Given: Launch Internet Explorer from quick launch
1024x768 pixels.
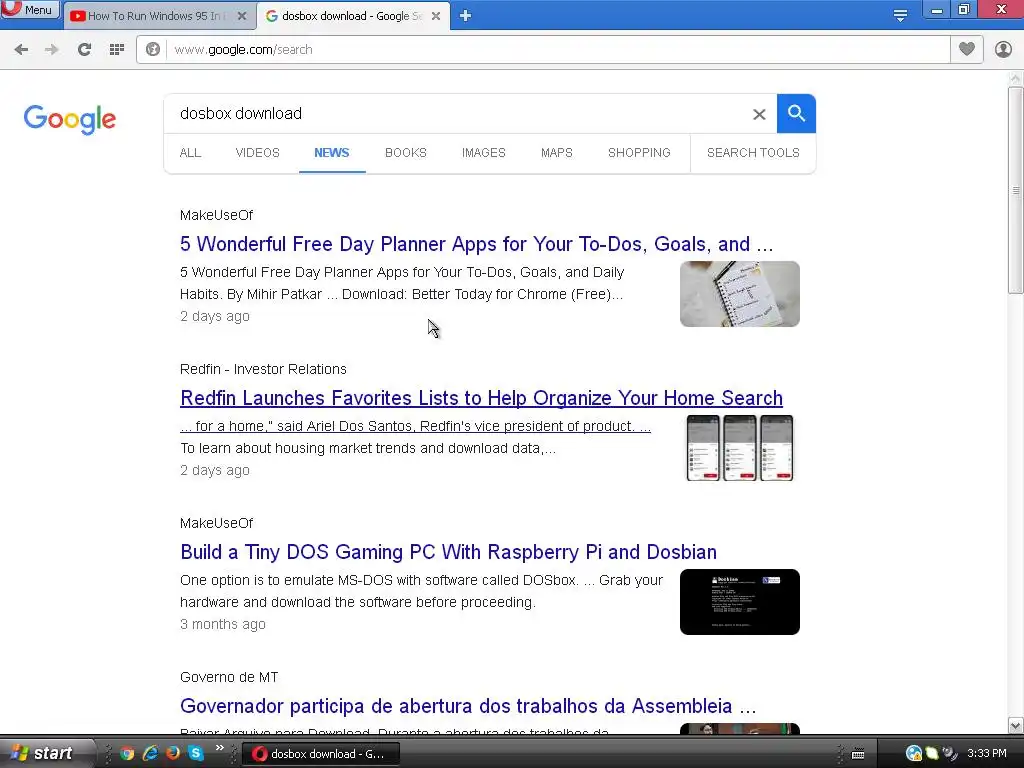Looking at the screenshot, I should pyautogui.click(x=150, y=753).
